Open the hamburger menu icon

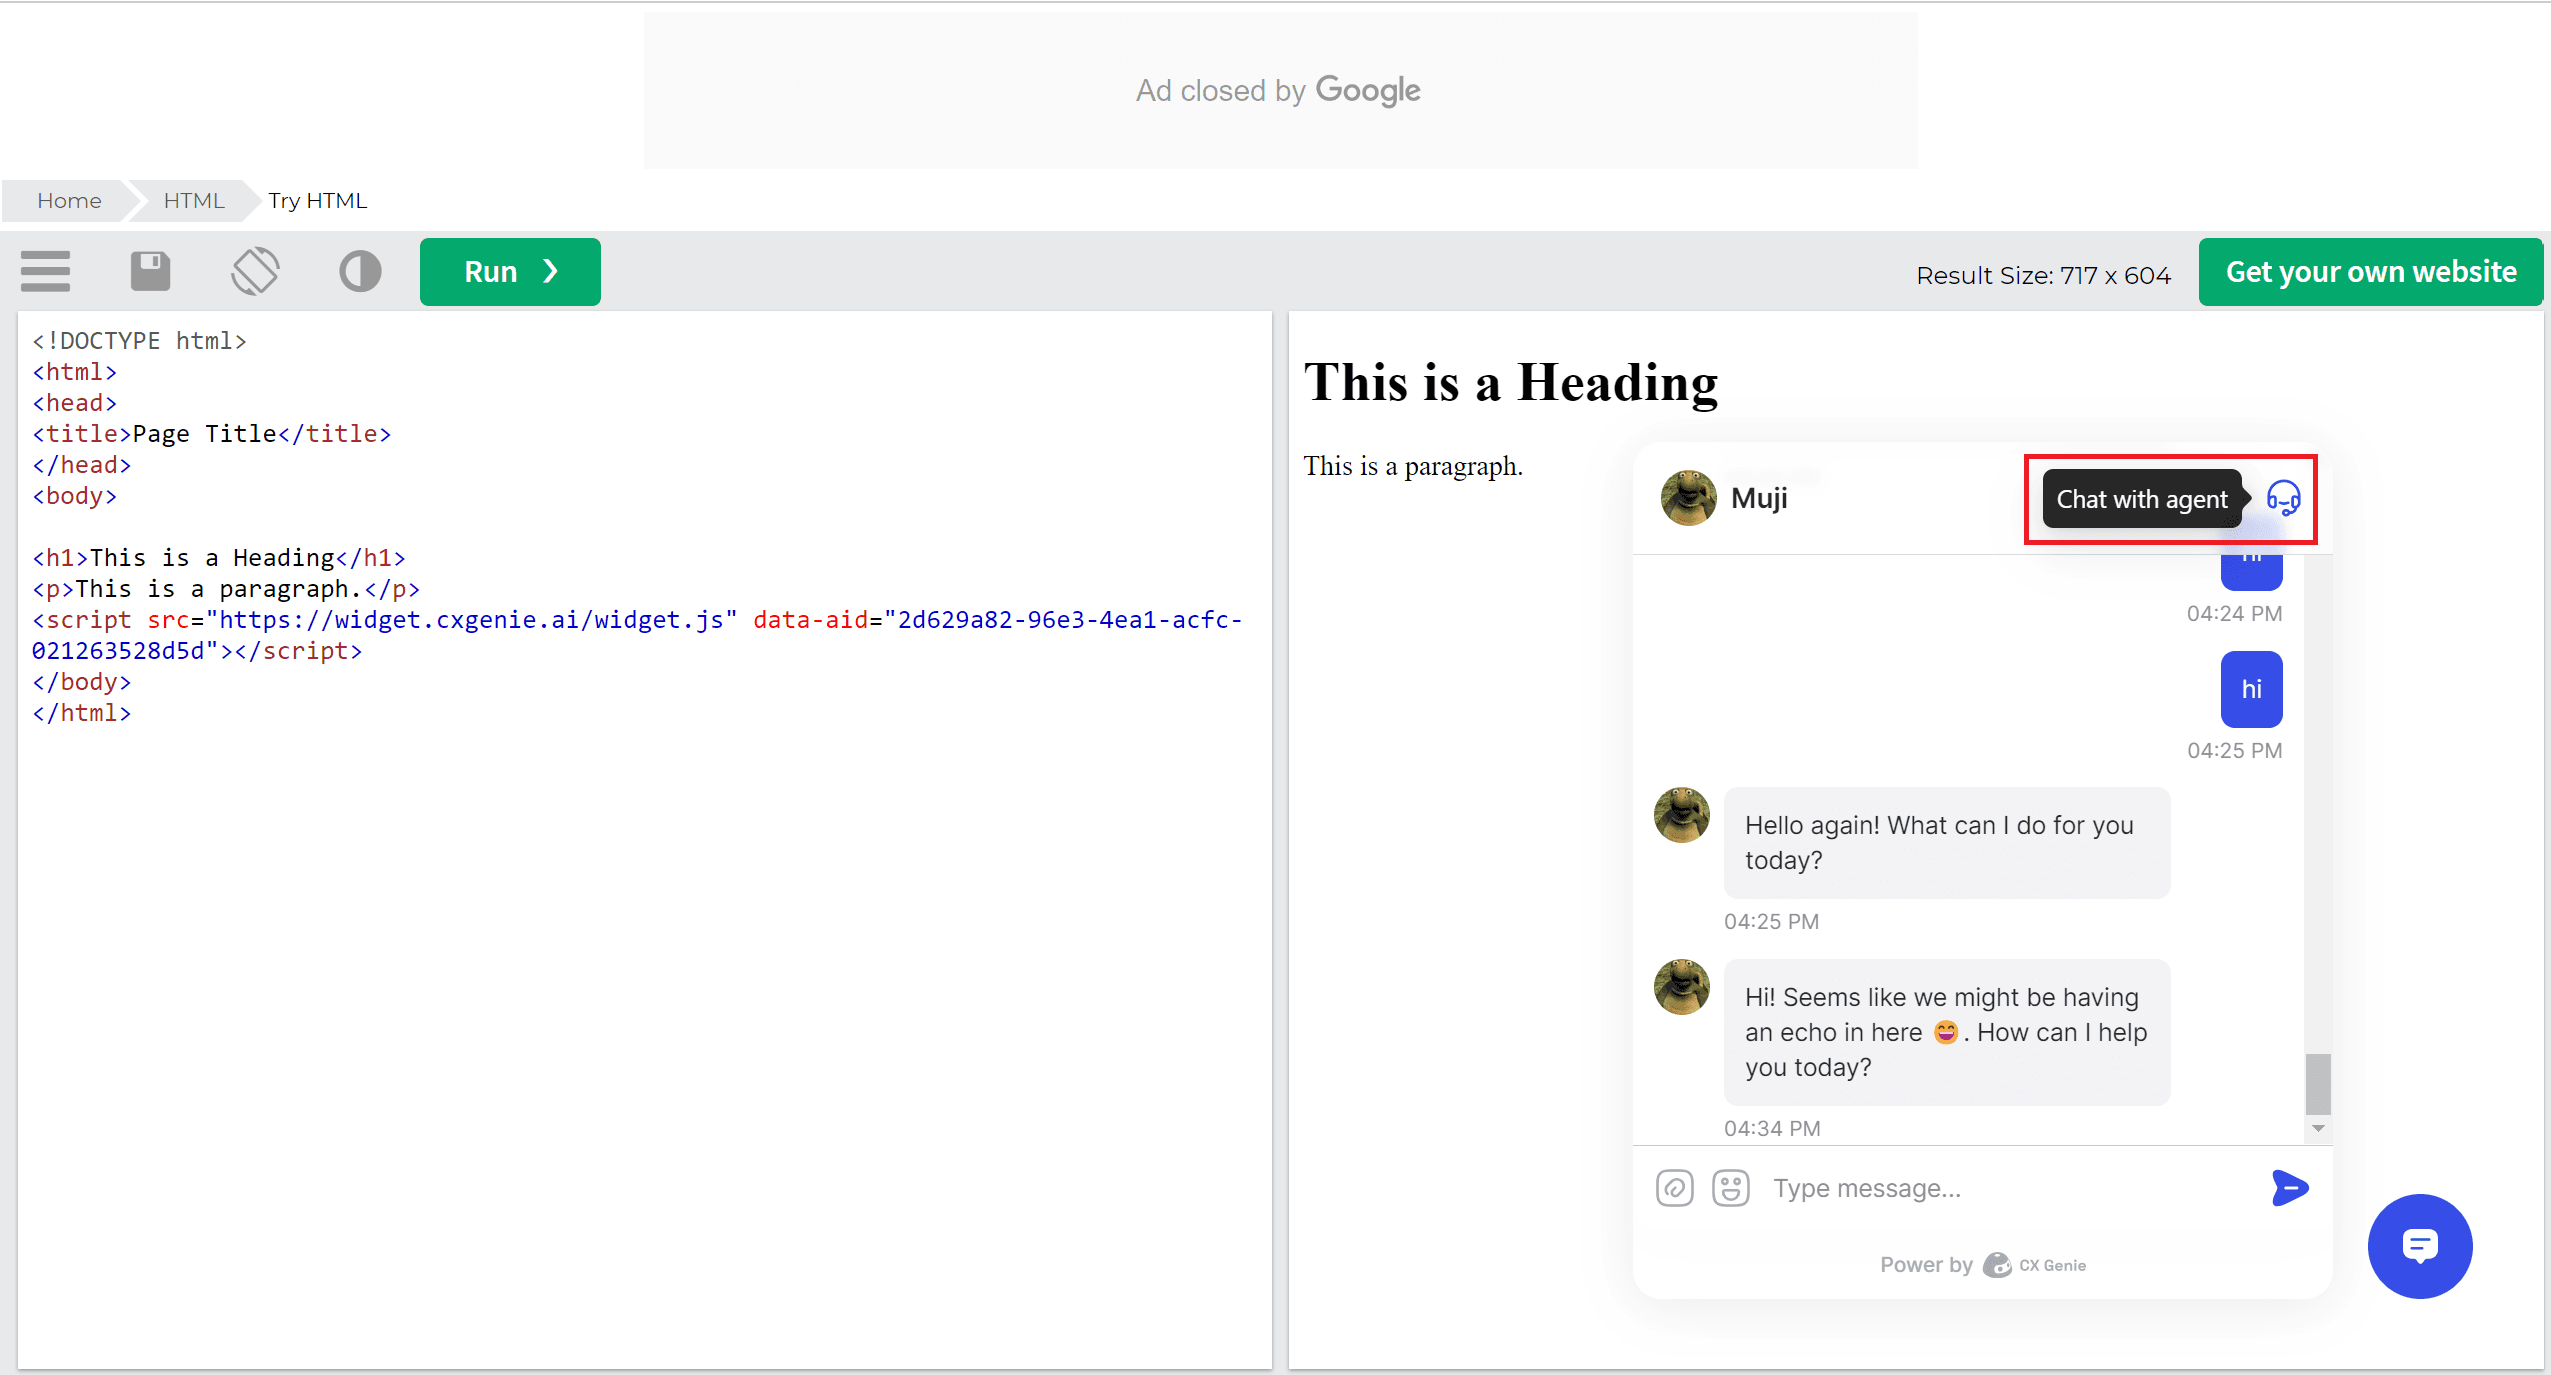pyautogui.click(x=45, y=271)
